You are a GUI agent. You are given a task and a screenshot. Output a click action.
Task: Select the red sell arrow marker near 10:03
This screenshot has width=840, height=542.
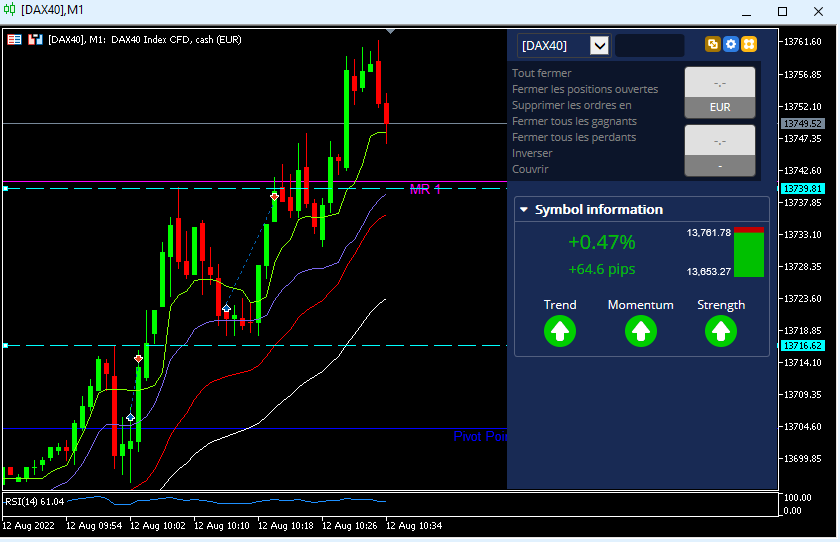[139, 358]
